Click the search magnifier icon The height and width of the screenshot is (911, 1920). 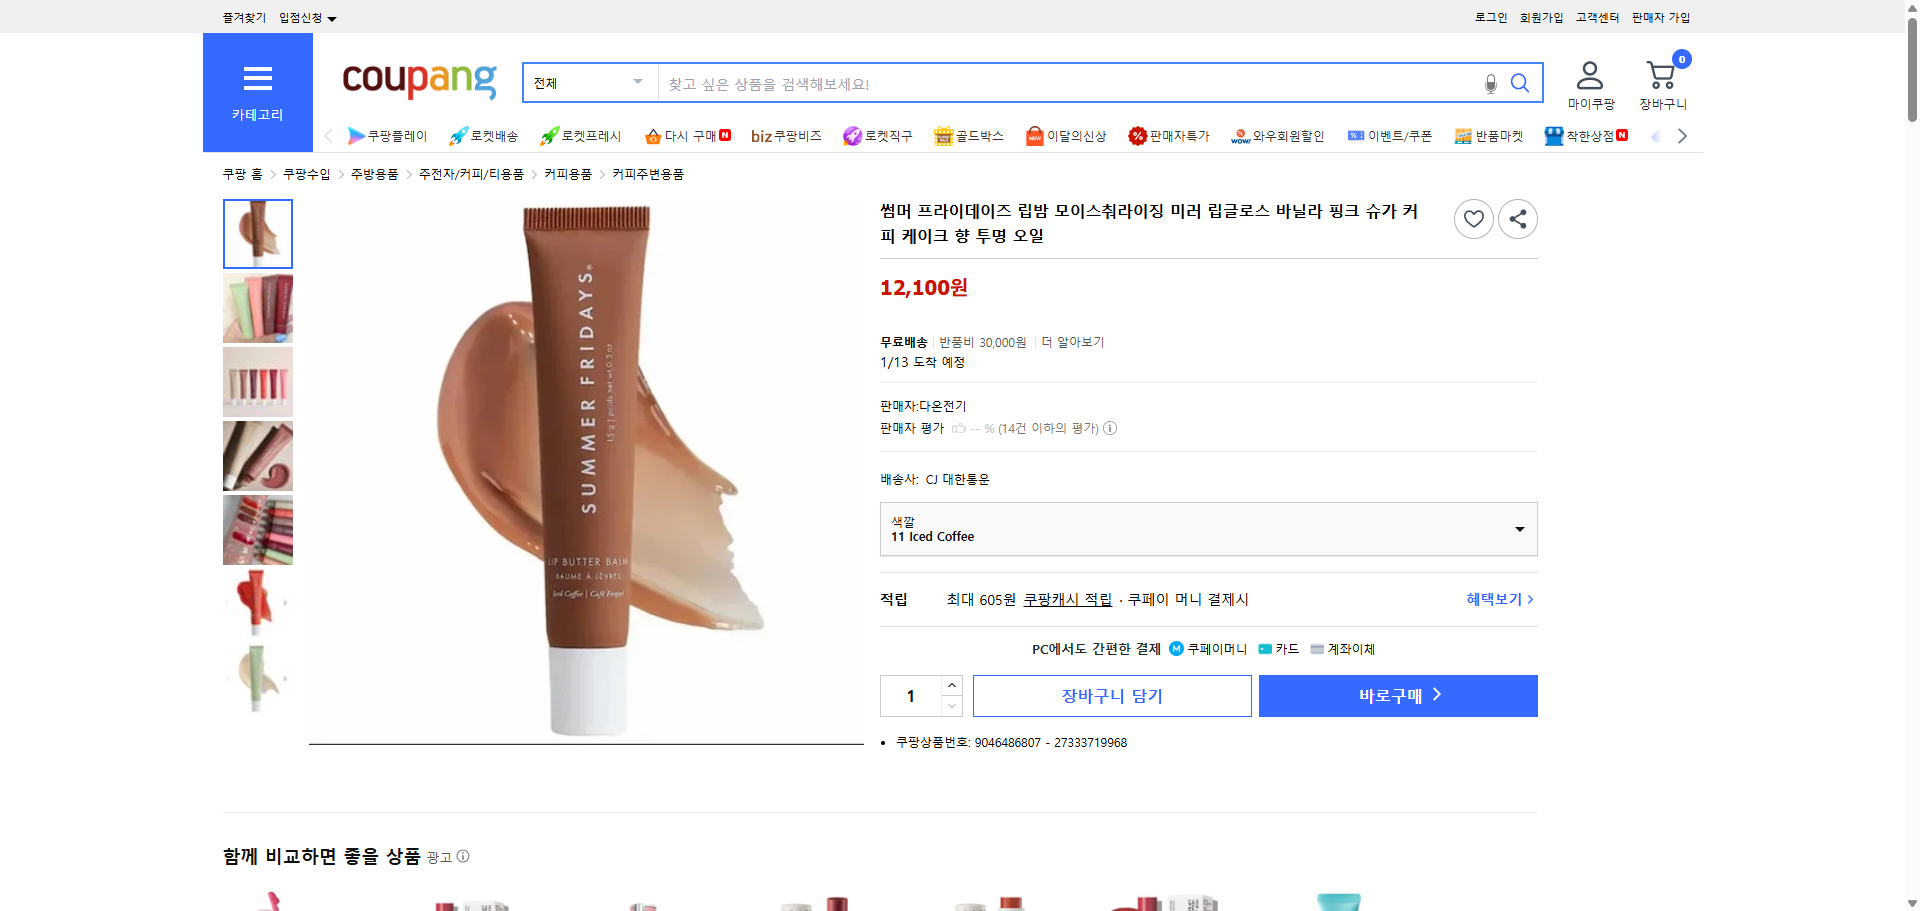1519,83
